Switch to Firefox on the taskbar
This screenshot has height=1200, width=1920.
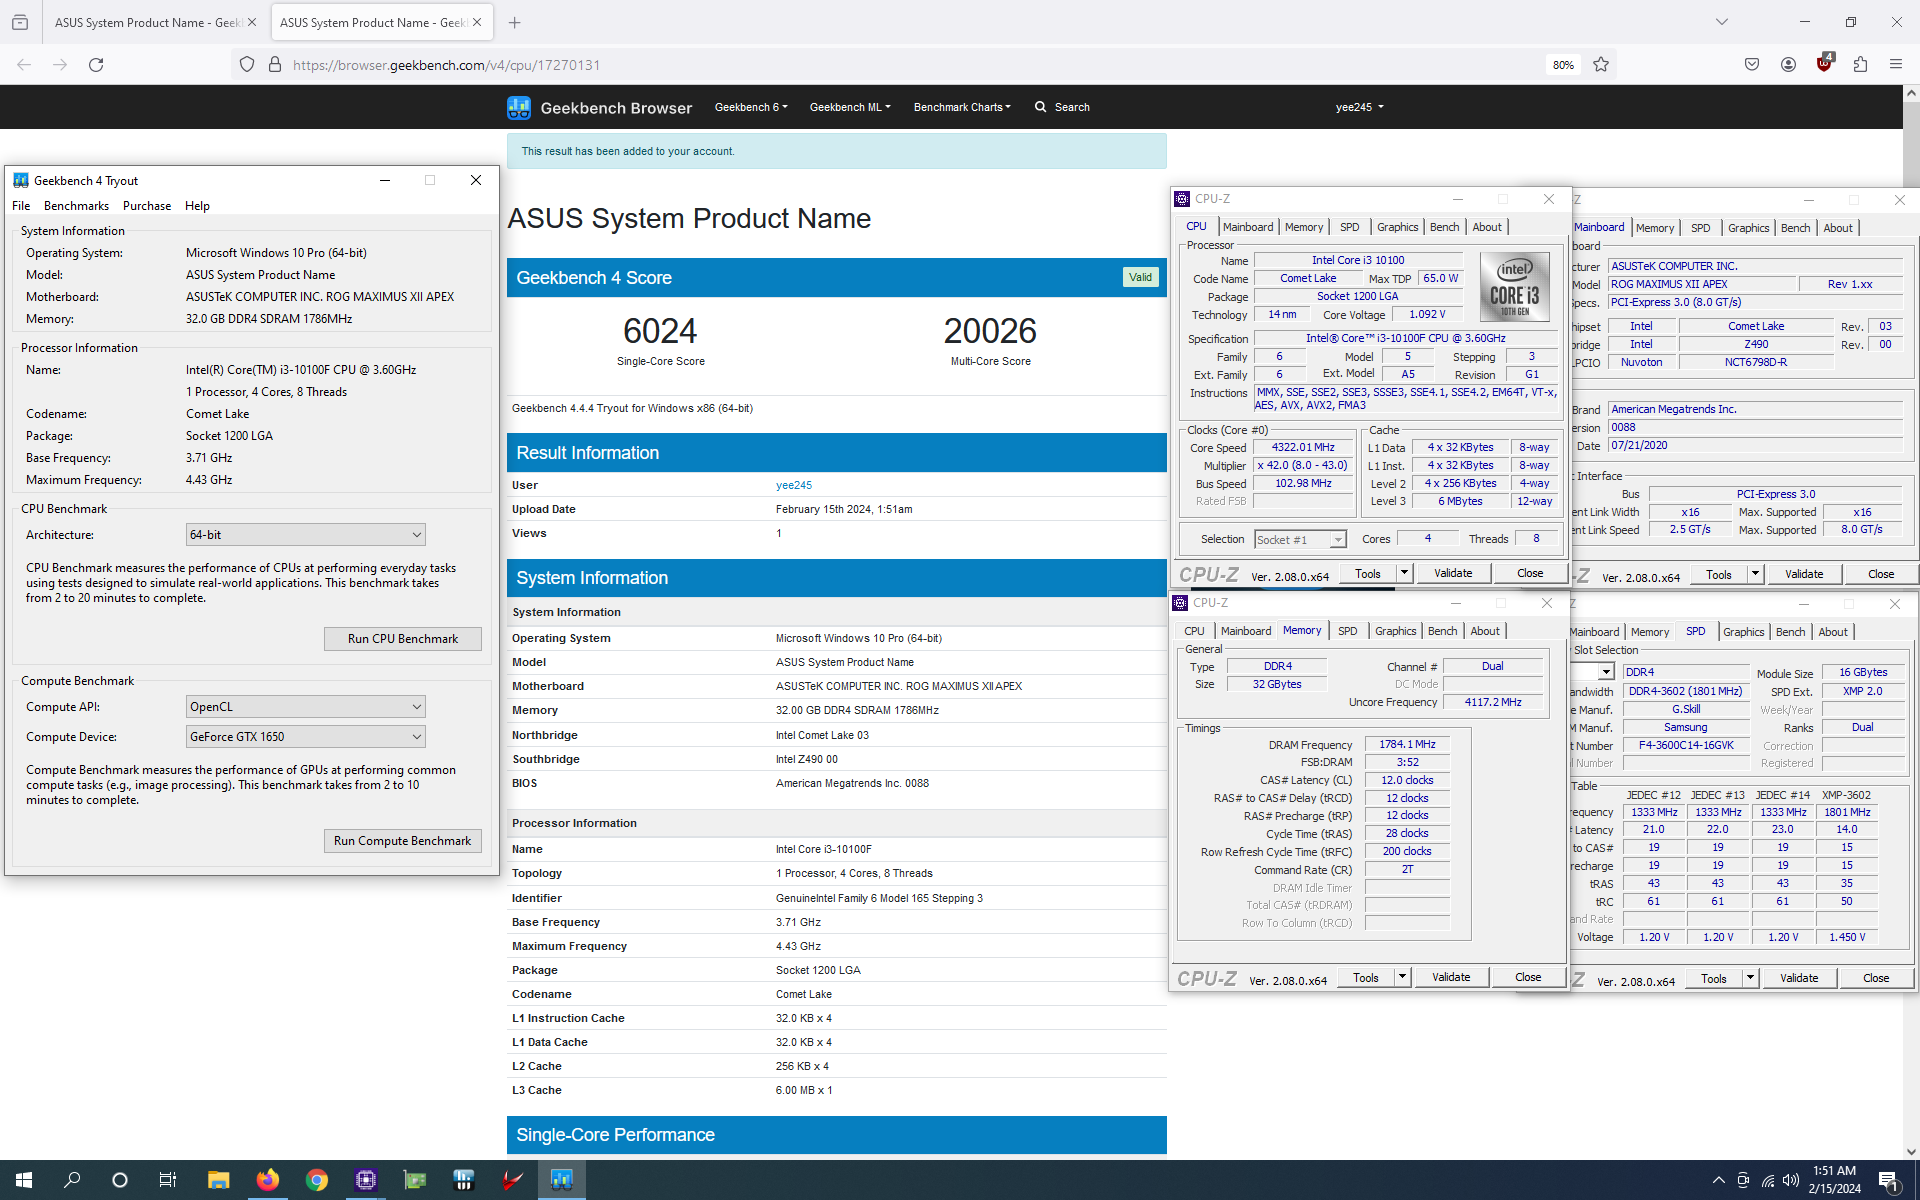point(267,1180)
